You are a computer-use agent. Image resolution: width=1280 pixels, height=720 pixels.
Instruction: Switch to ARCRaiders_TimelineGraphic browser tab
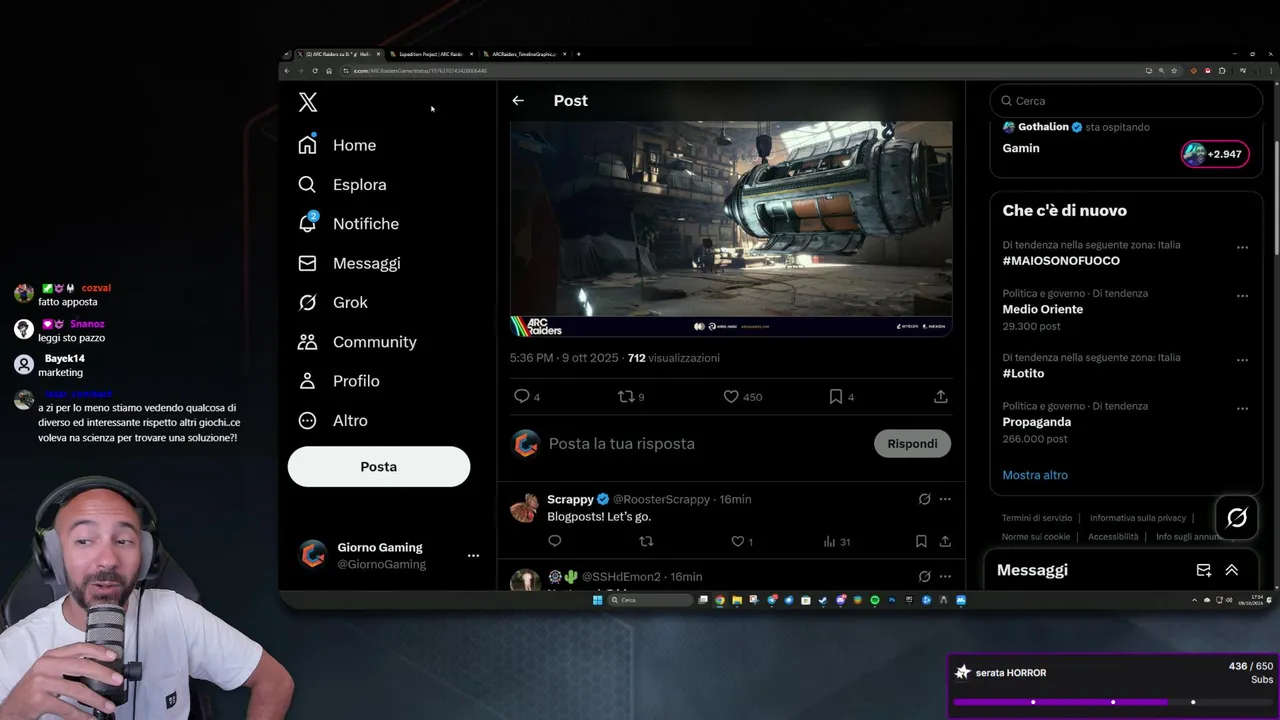[x=524, y=54]
